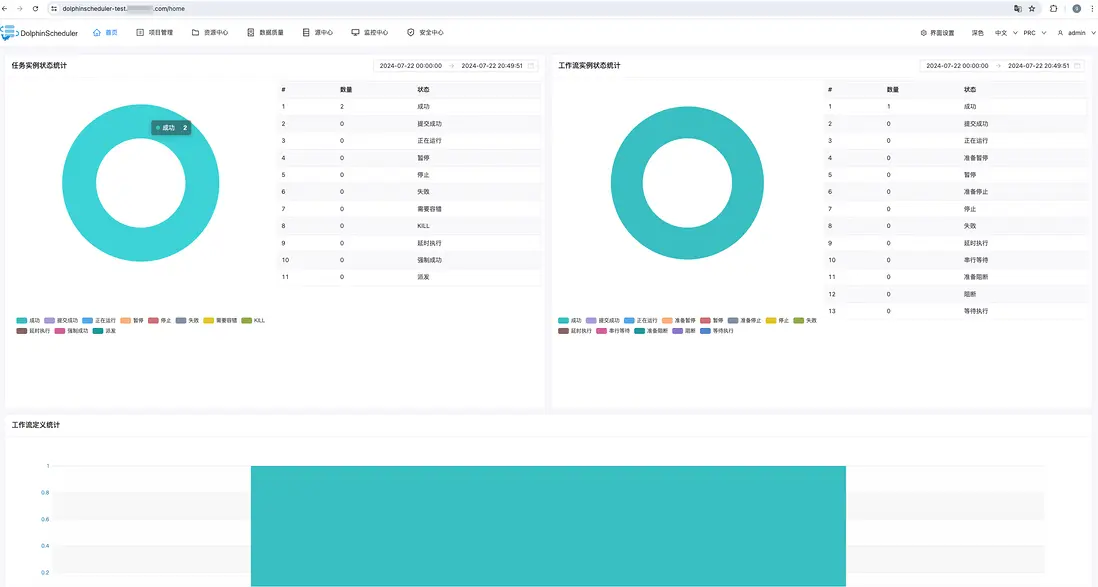
Task: Click the browser profile avatar
Action: pyautogui.click(x=1076, y=8)
